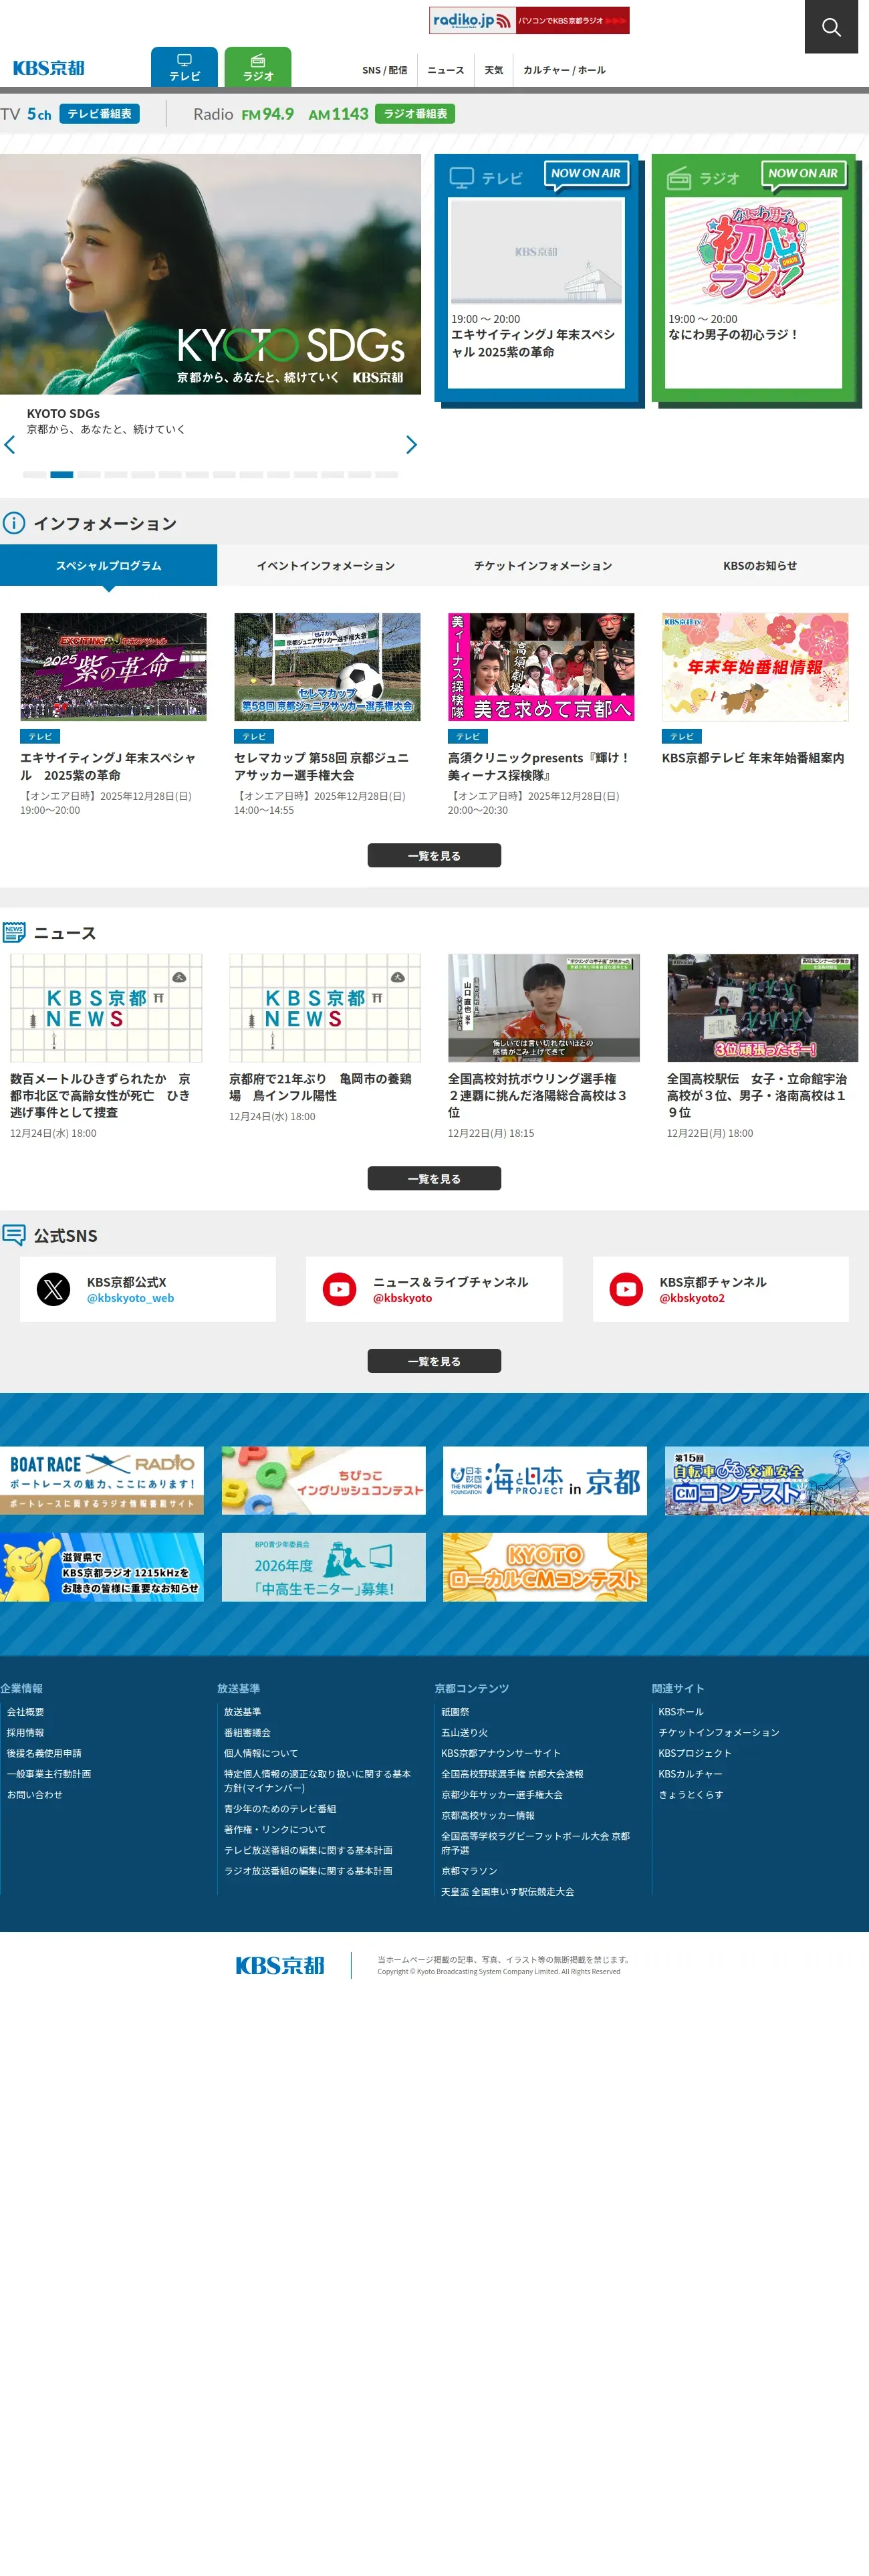Viewport: 869px width, 2576px height.
Task: Open the 自転車交通安全CMコンテスト banner
Action: [x=767, y=1480]
